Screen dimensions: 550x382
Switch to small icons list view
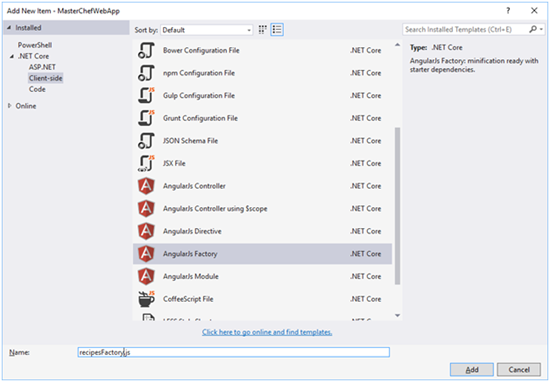(277, 30)
